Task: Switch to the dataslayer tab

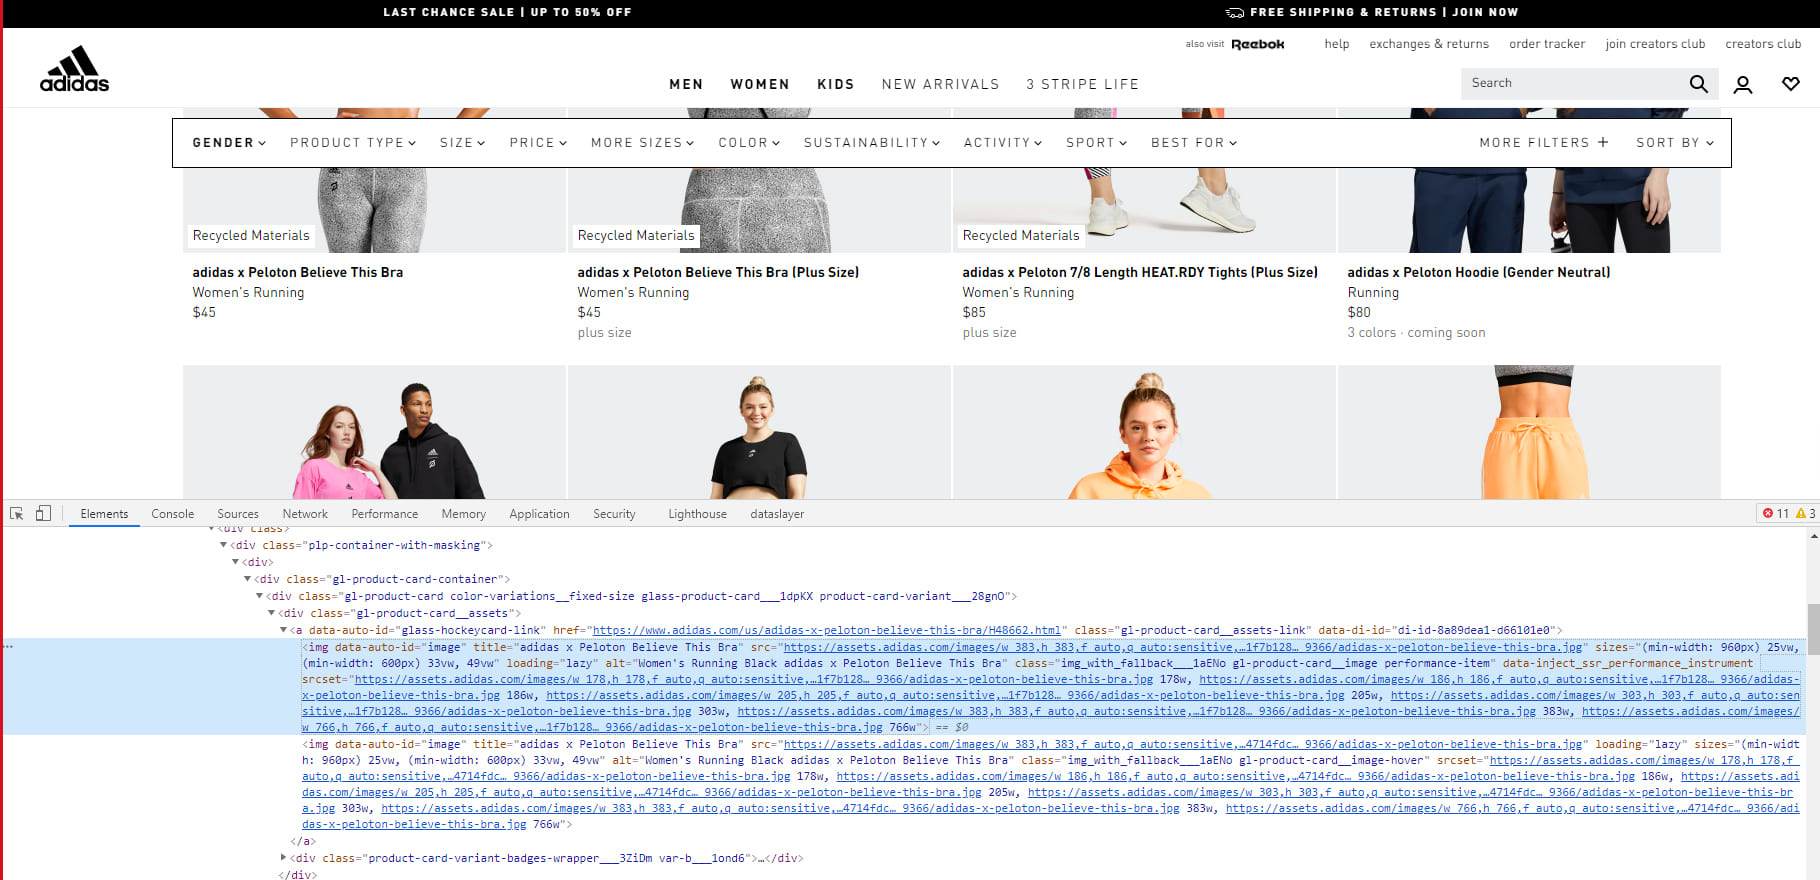Action: coord(777,514)
